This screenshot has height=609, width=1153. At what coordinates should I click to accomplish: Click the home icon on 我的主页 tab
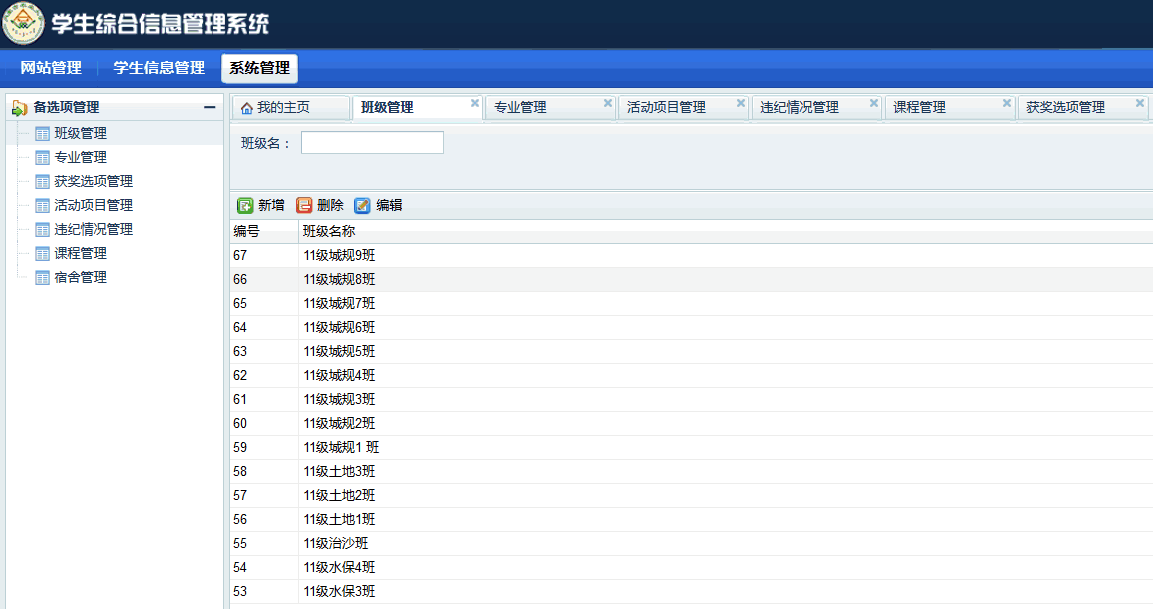[x=247, y=108]
